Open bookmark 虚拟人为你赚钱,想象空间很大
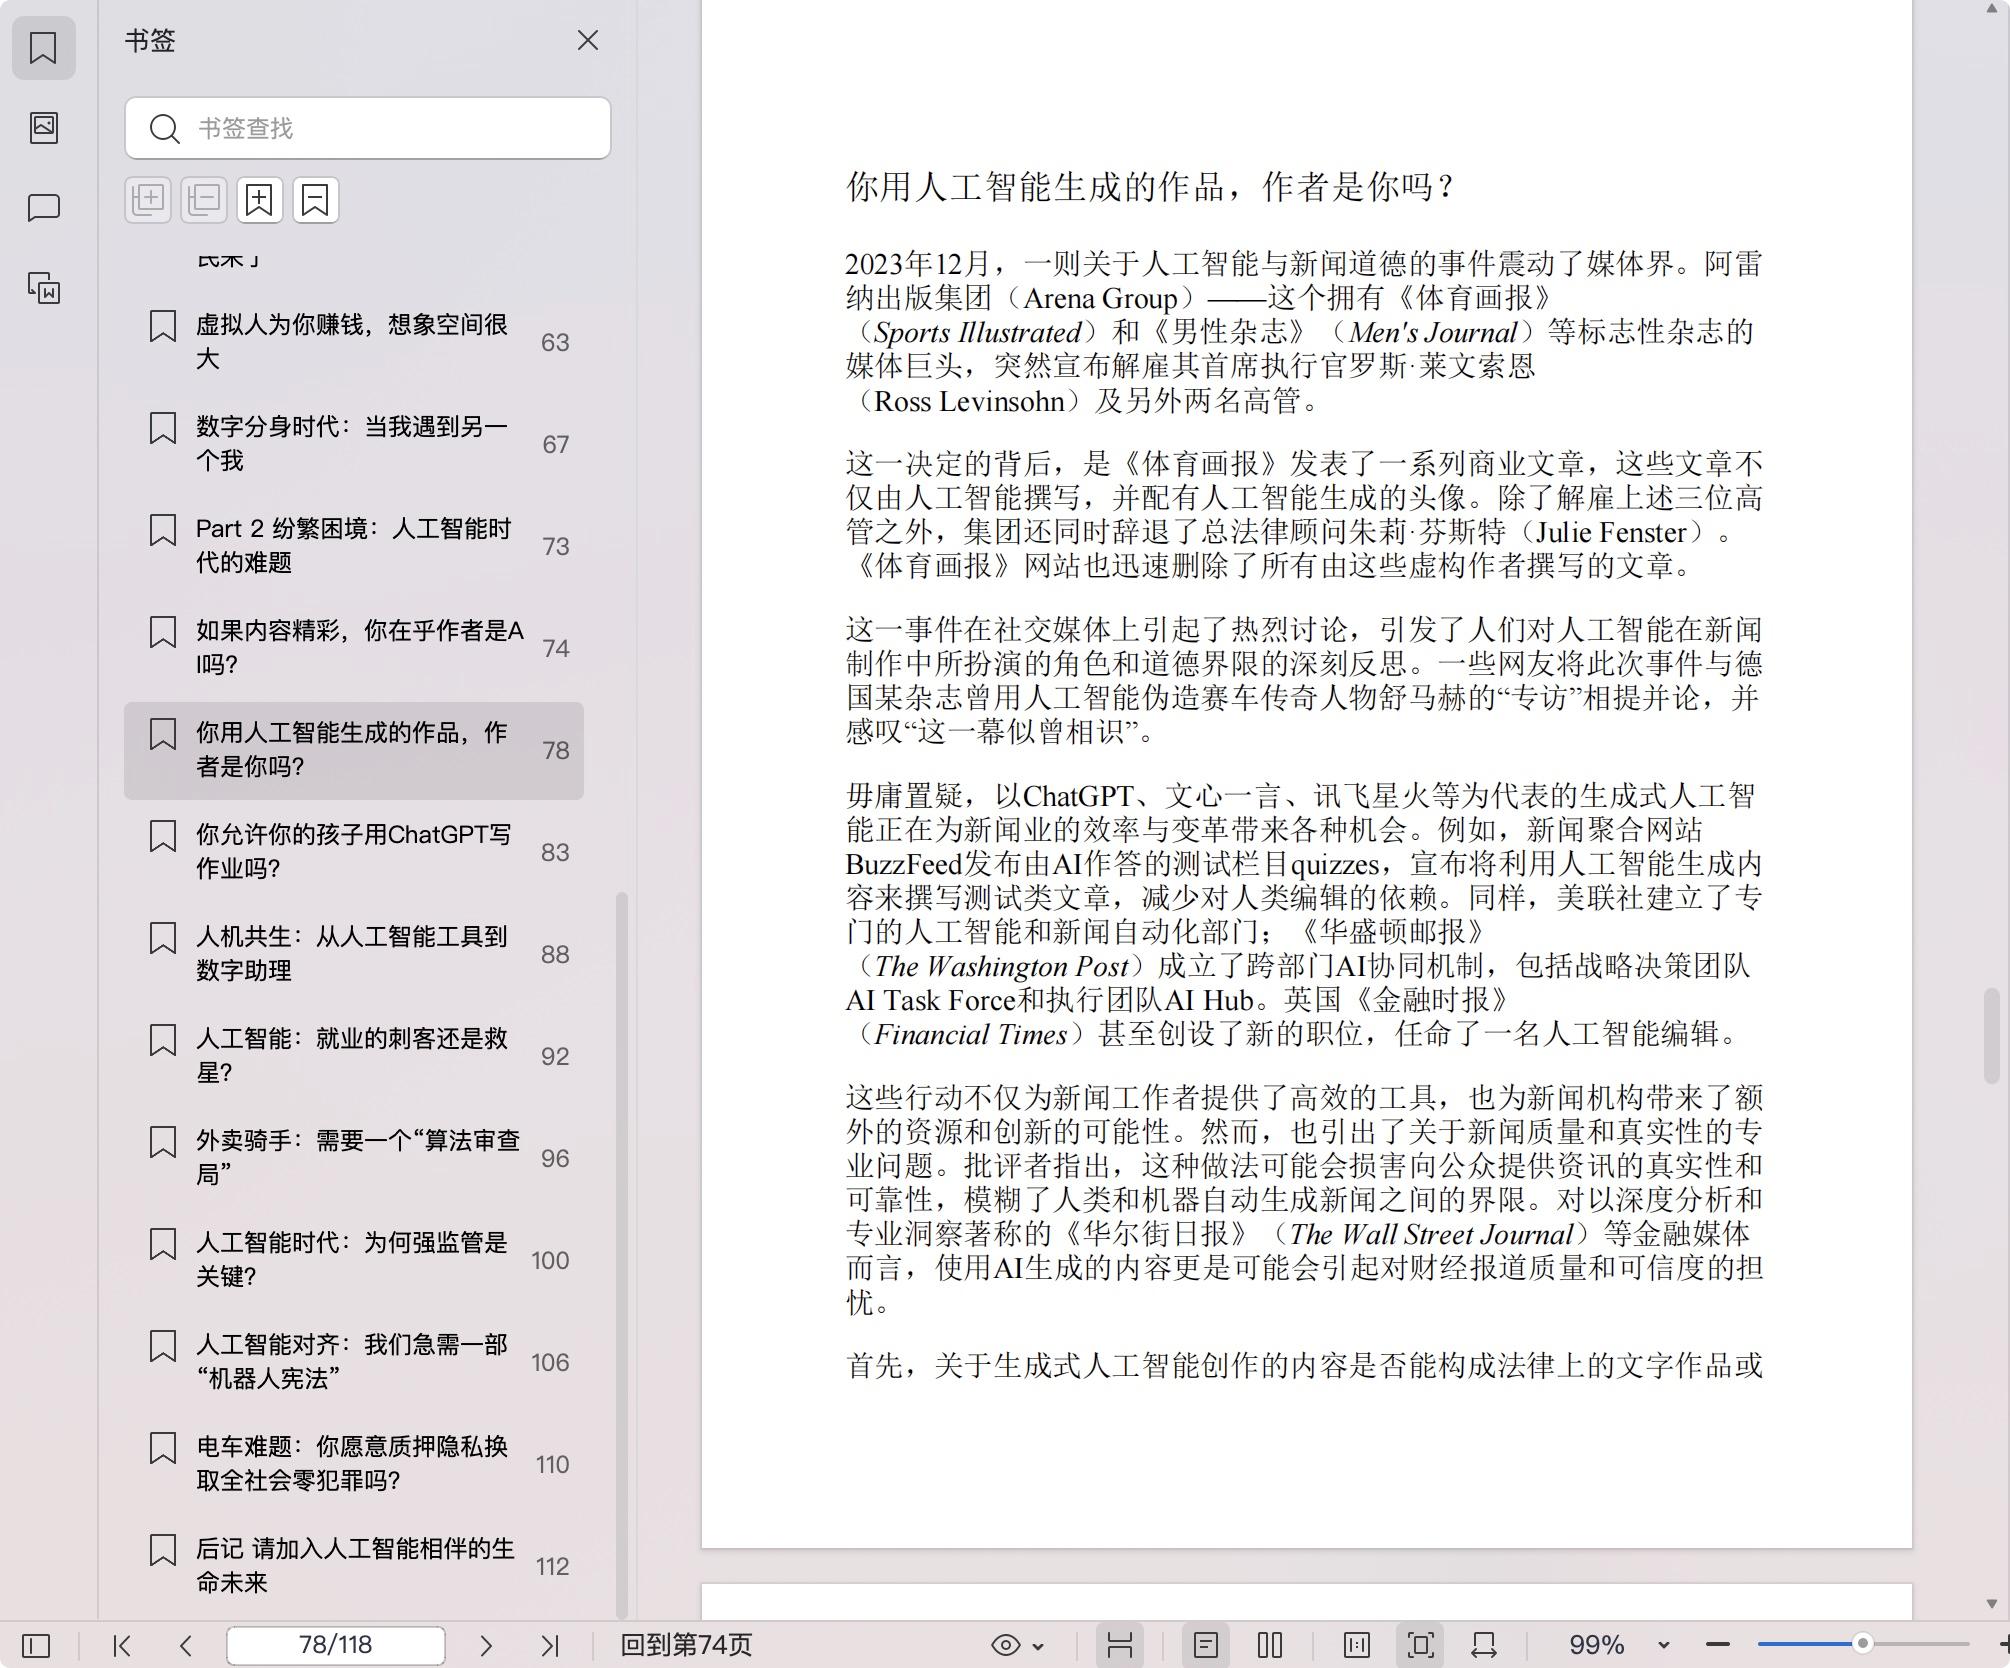This screenshot has width=2010, height=1668. (354, 342)
